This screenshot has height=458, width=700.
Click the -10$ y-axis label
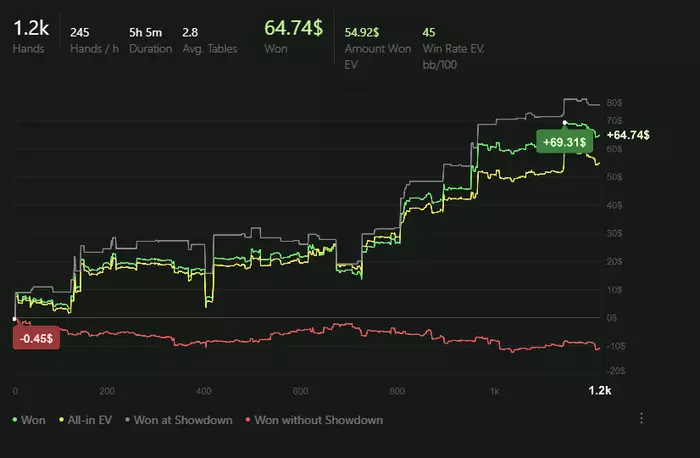pyautogui.click(x=616, y=346)
